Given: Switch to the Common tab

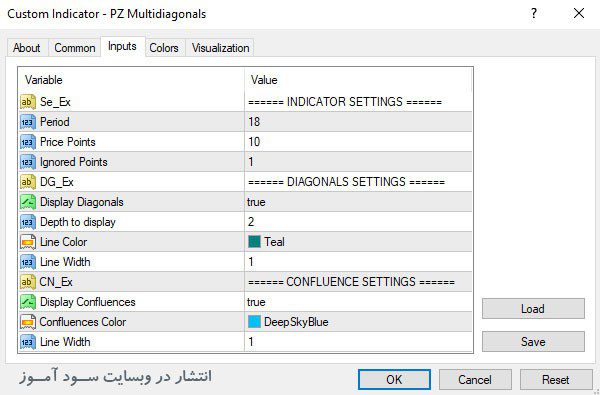Looking at the screenshot, I should tap(75, 48).
